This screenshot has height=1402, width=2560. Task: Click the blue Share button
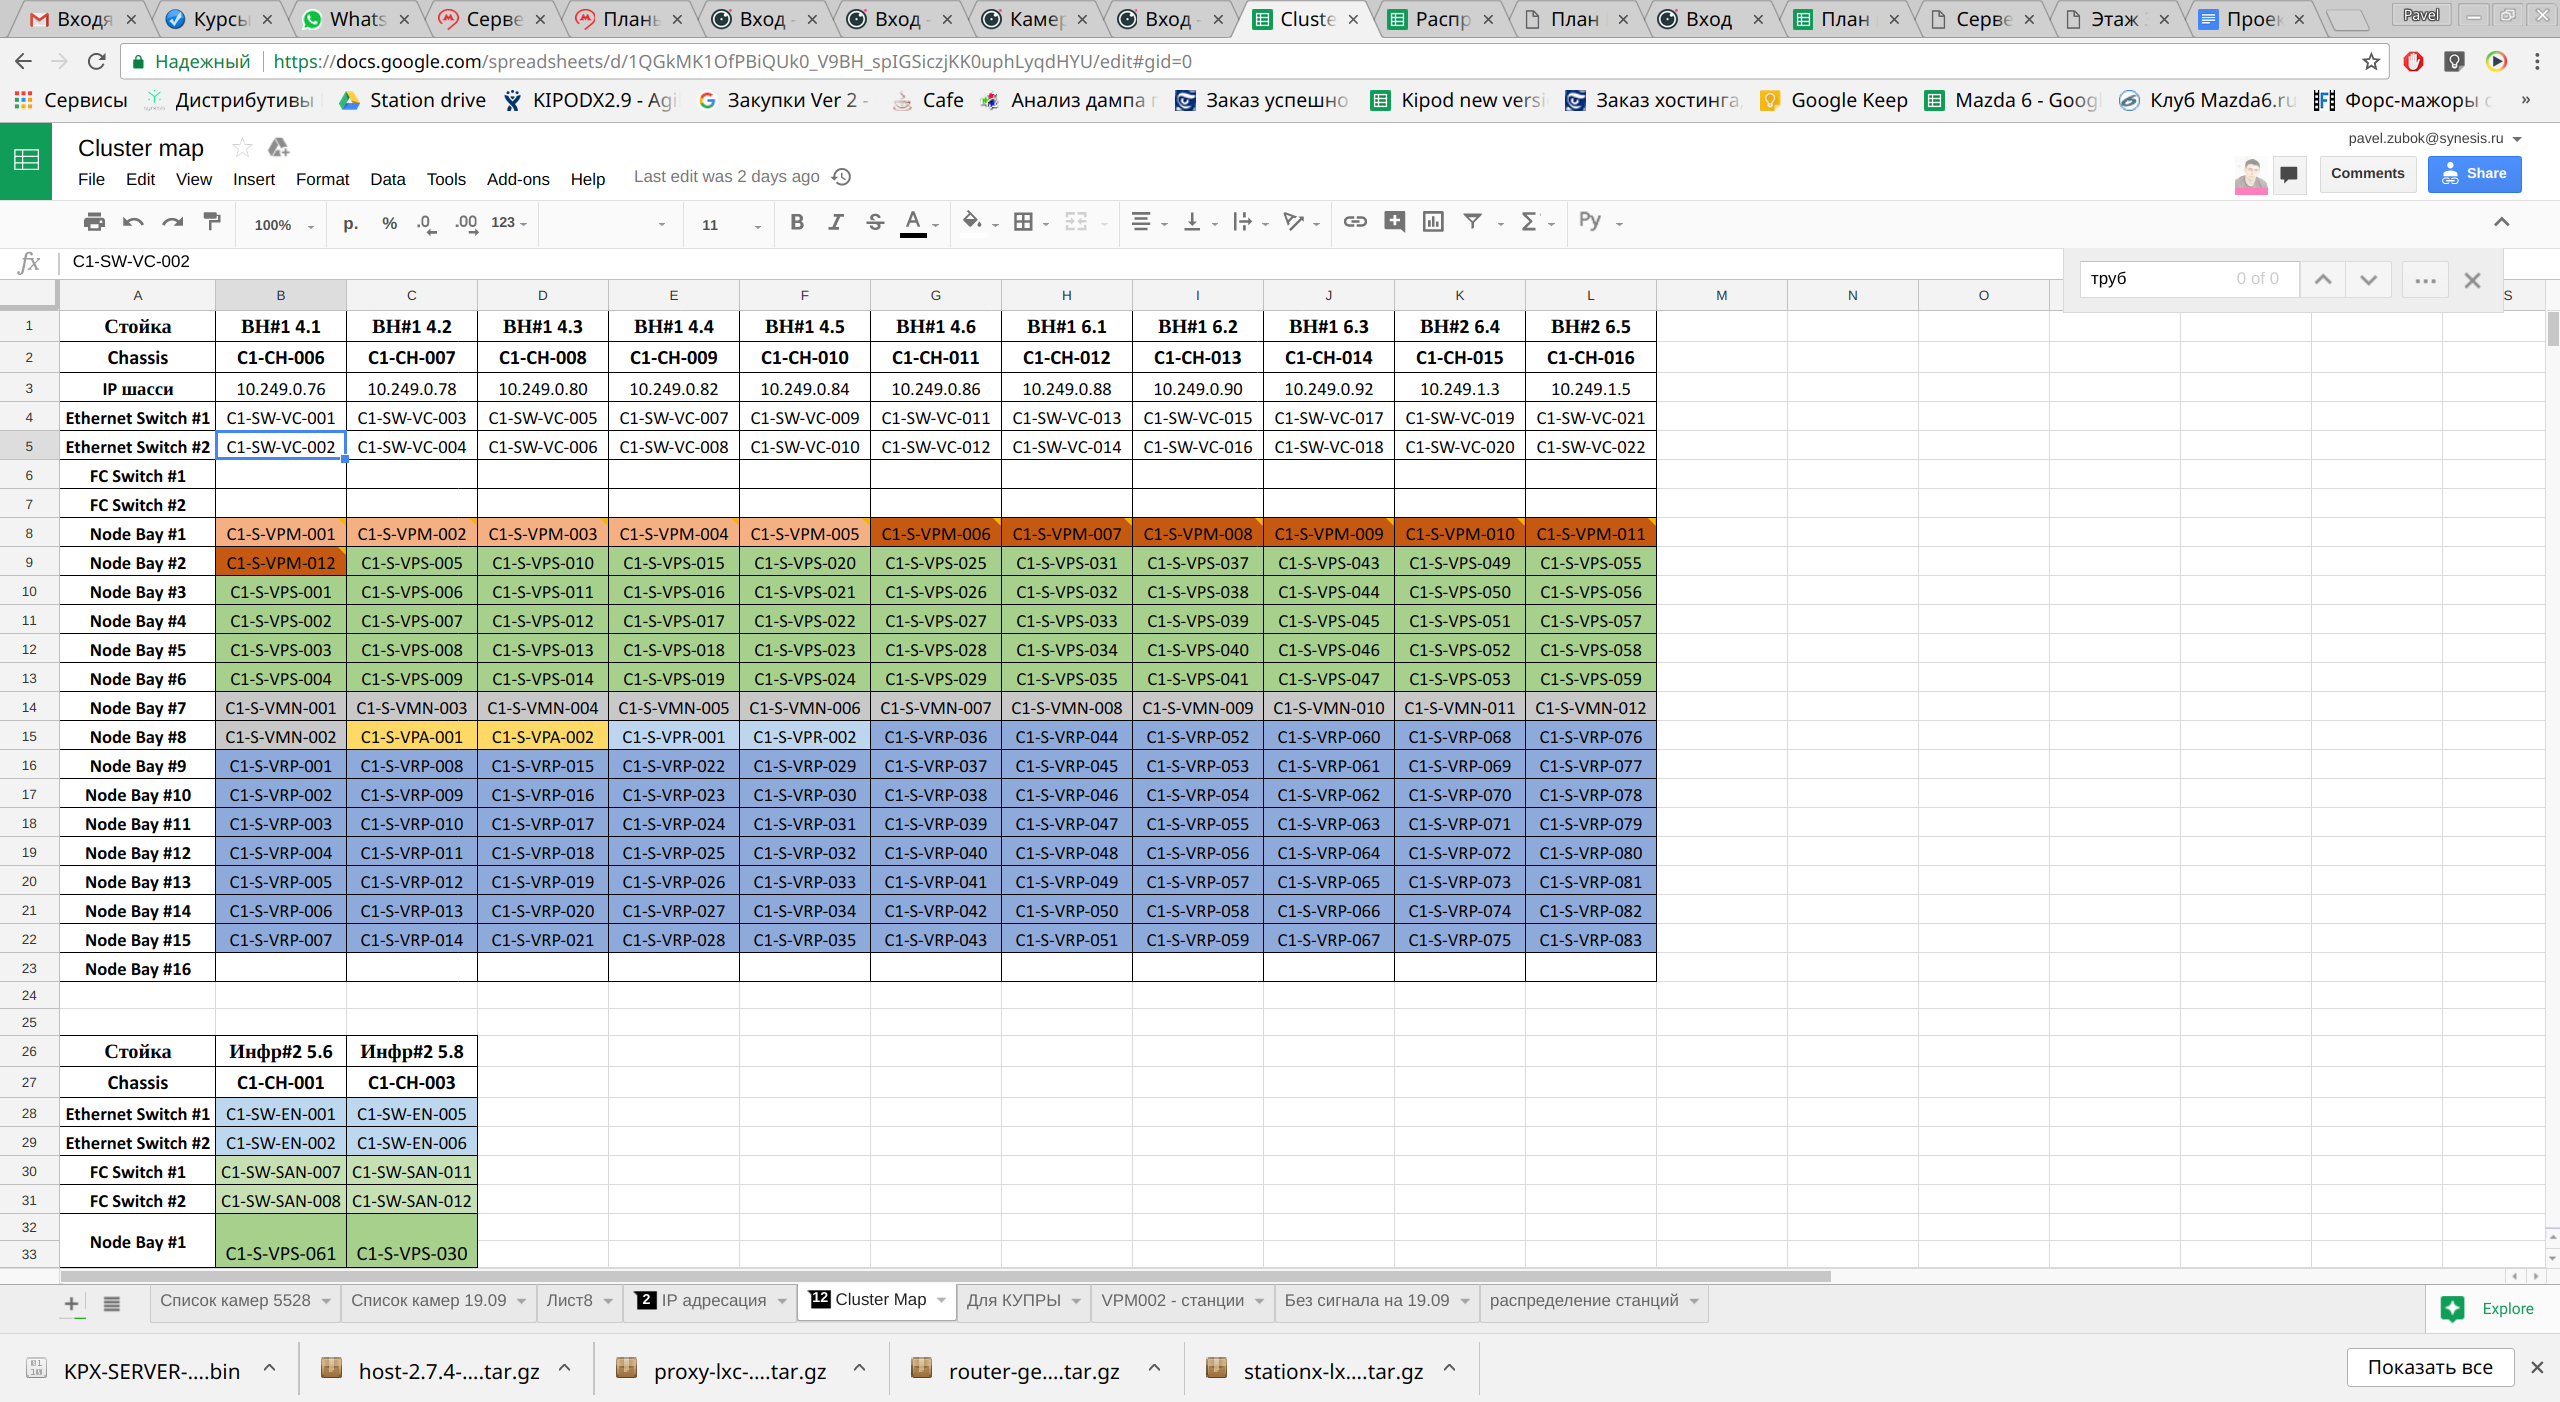(2474, 174)
